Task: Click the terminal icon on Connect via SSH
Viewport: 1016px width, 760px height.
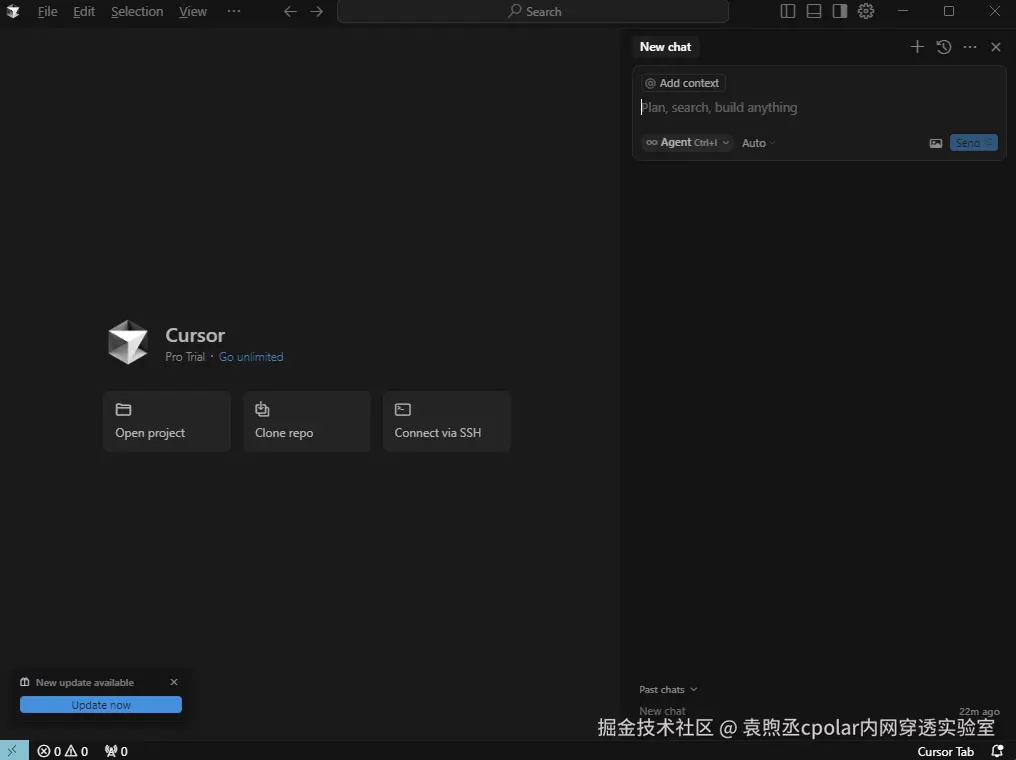Action: (x=402, y=409)
